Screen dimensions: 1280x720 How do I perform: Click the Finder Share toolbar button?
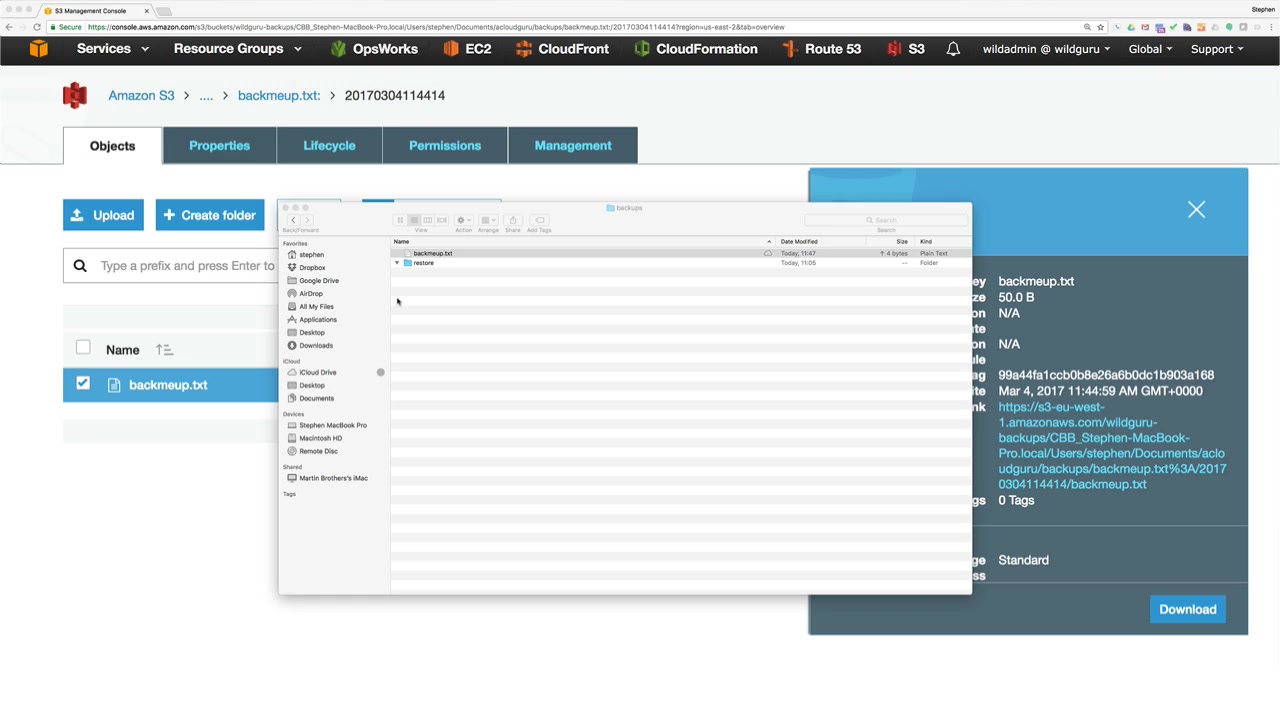[x=513, y=220]
